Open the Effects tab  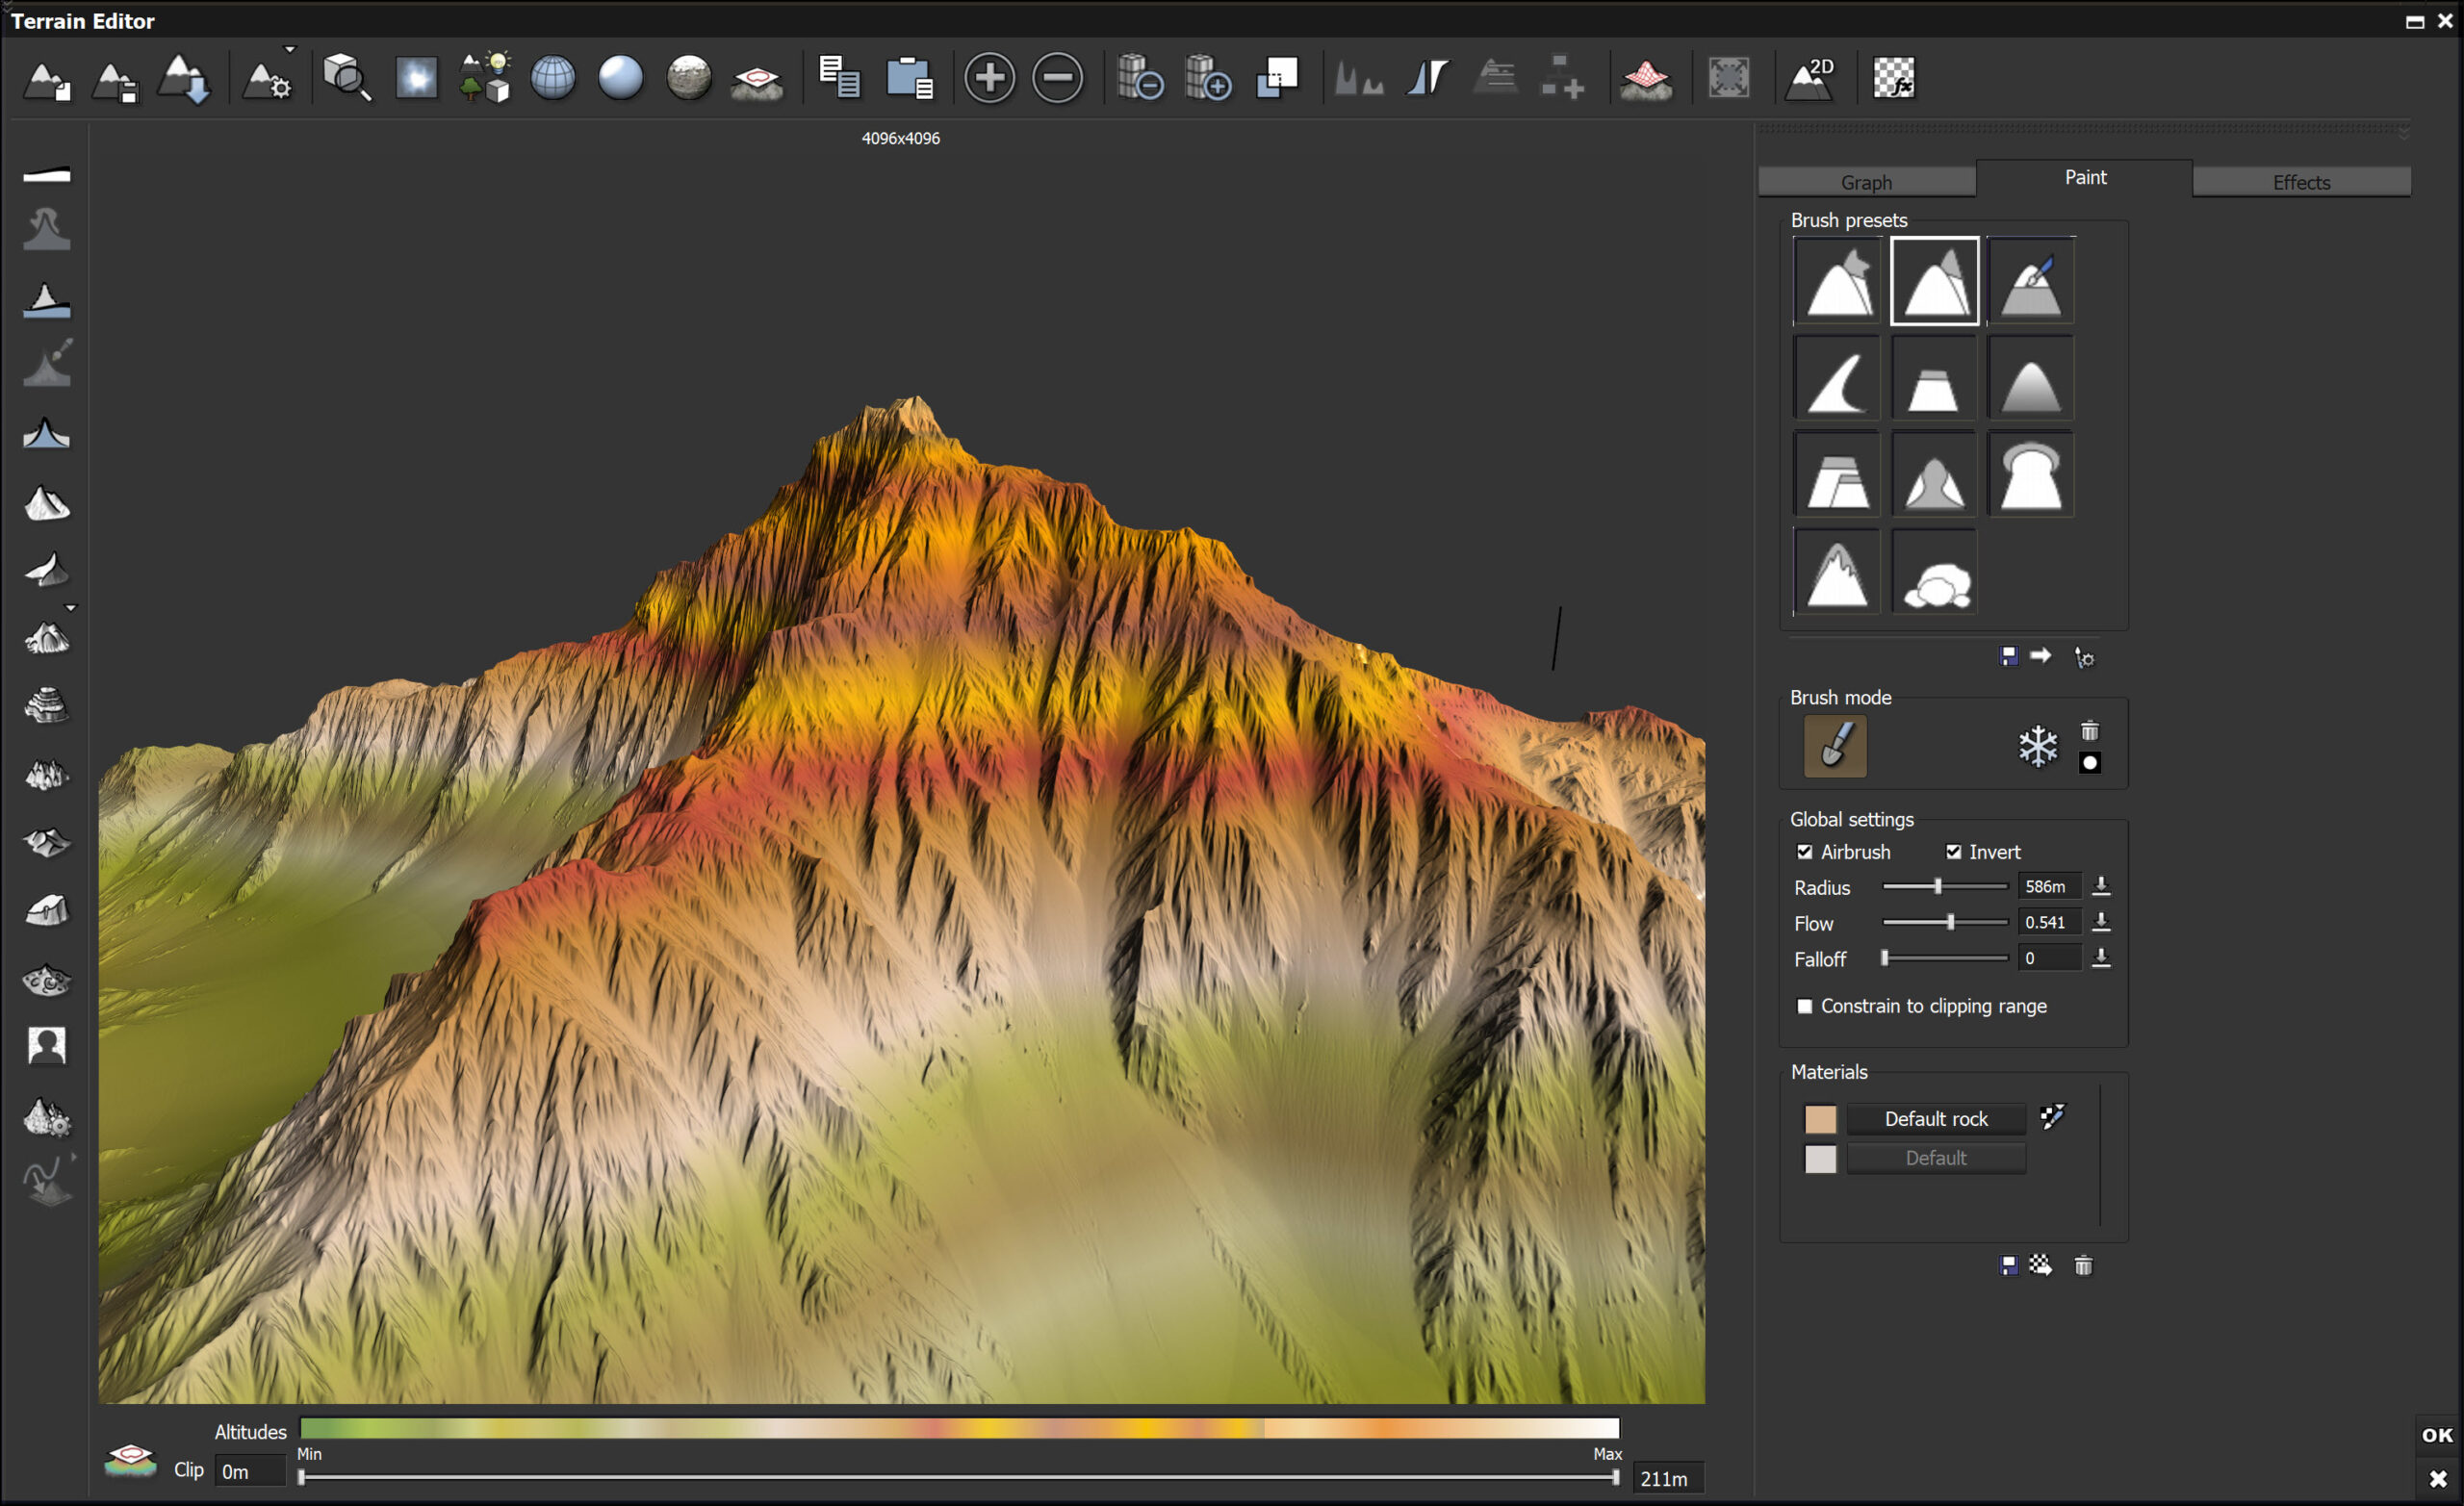pyautogui.click(x=2301, y=182)
